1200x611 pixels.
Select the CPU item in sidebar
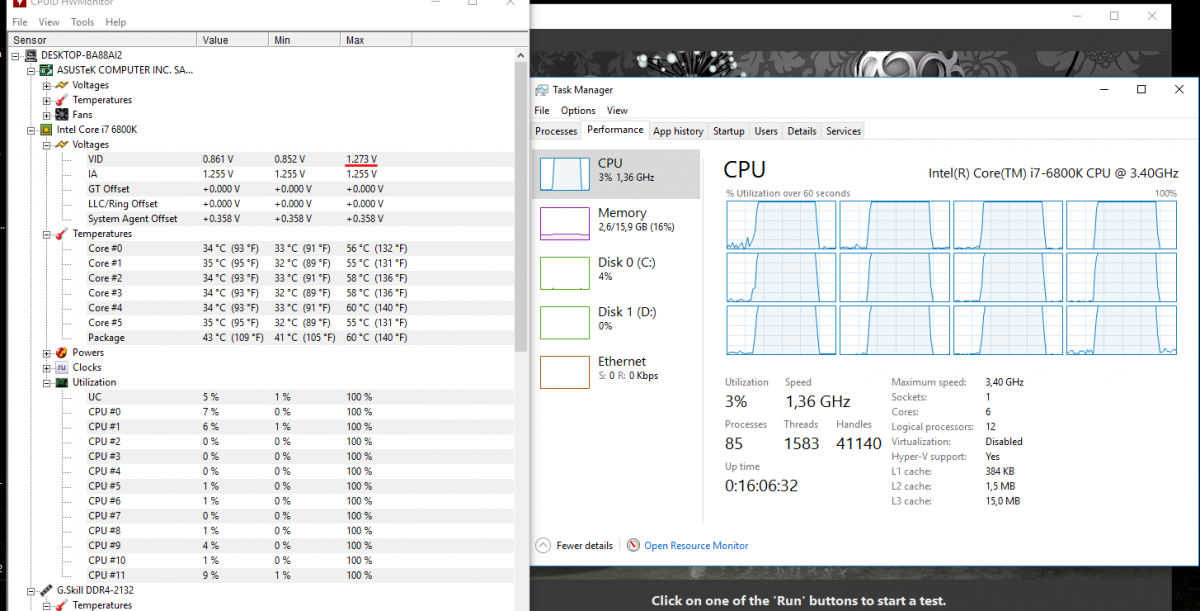click(617, 174)
